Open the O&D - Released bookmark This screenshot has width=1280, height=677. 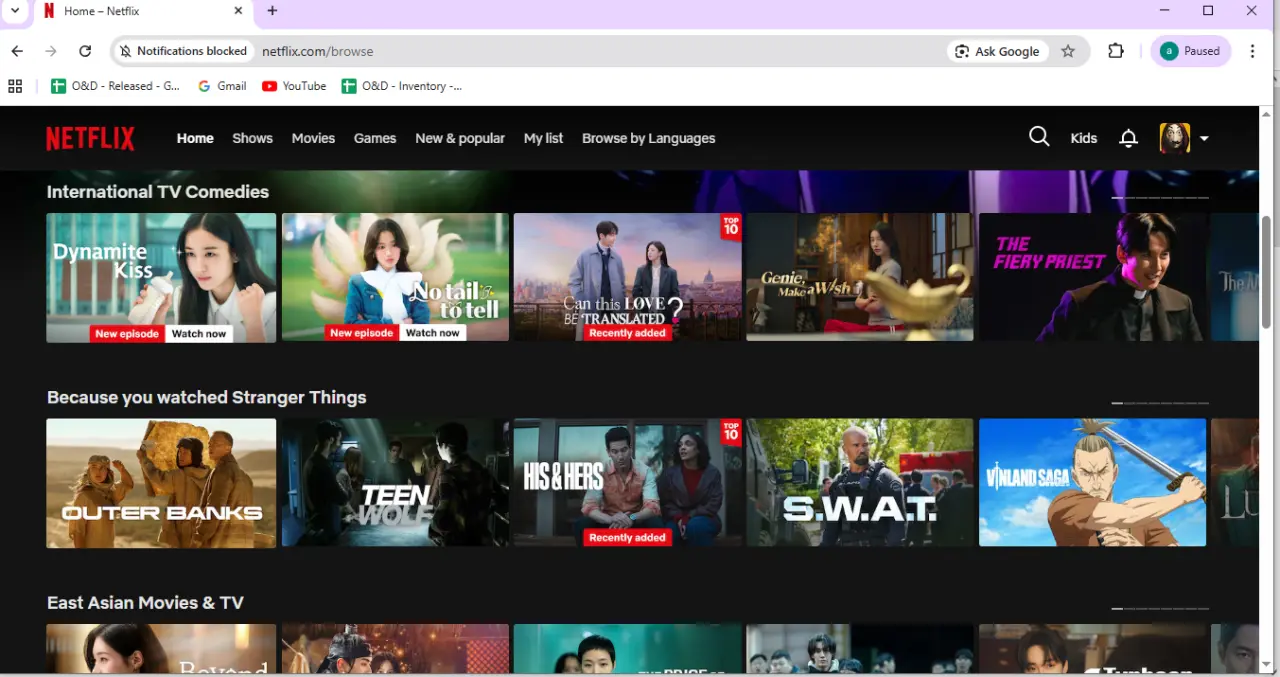point(115,86)
